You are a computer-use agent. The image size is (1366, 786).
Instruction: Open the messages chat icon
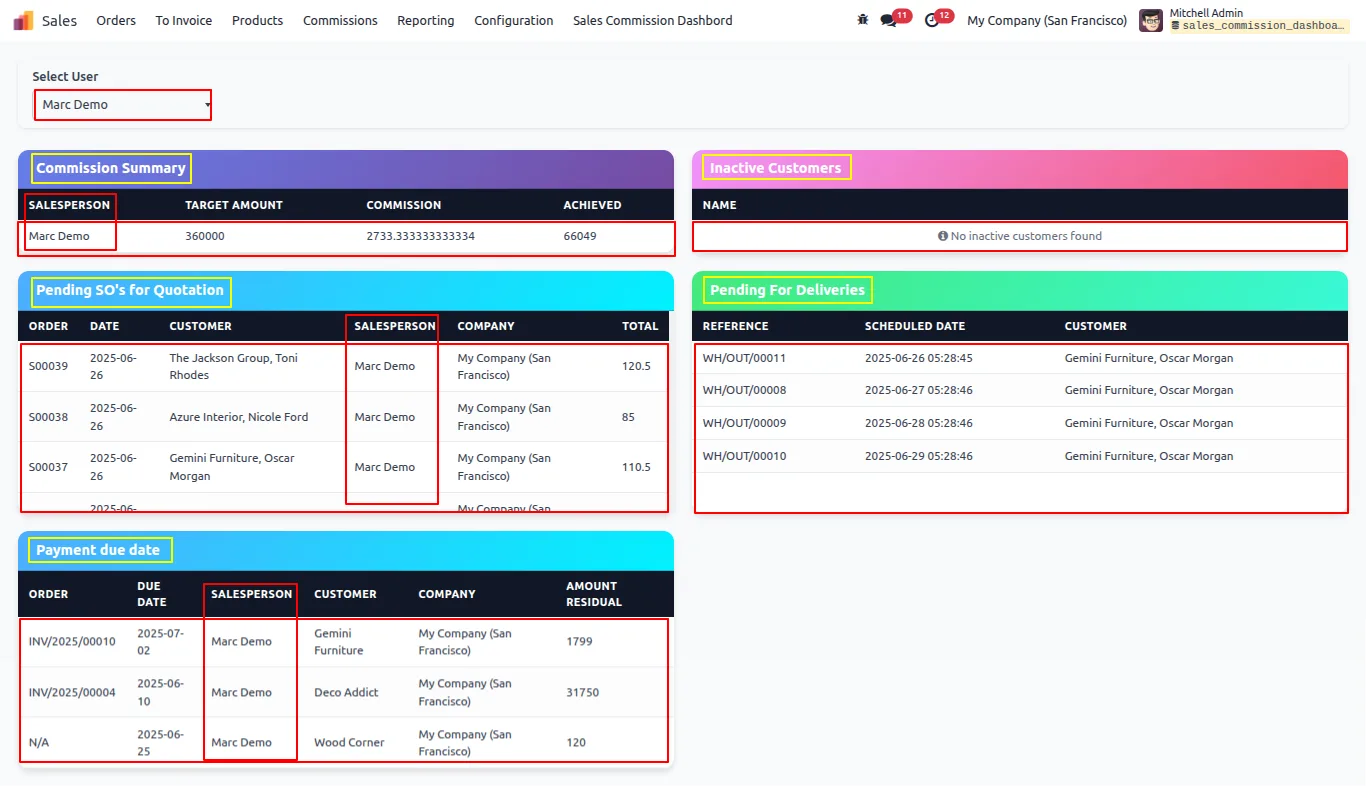pyautogui.click(x=888, y=20)
